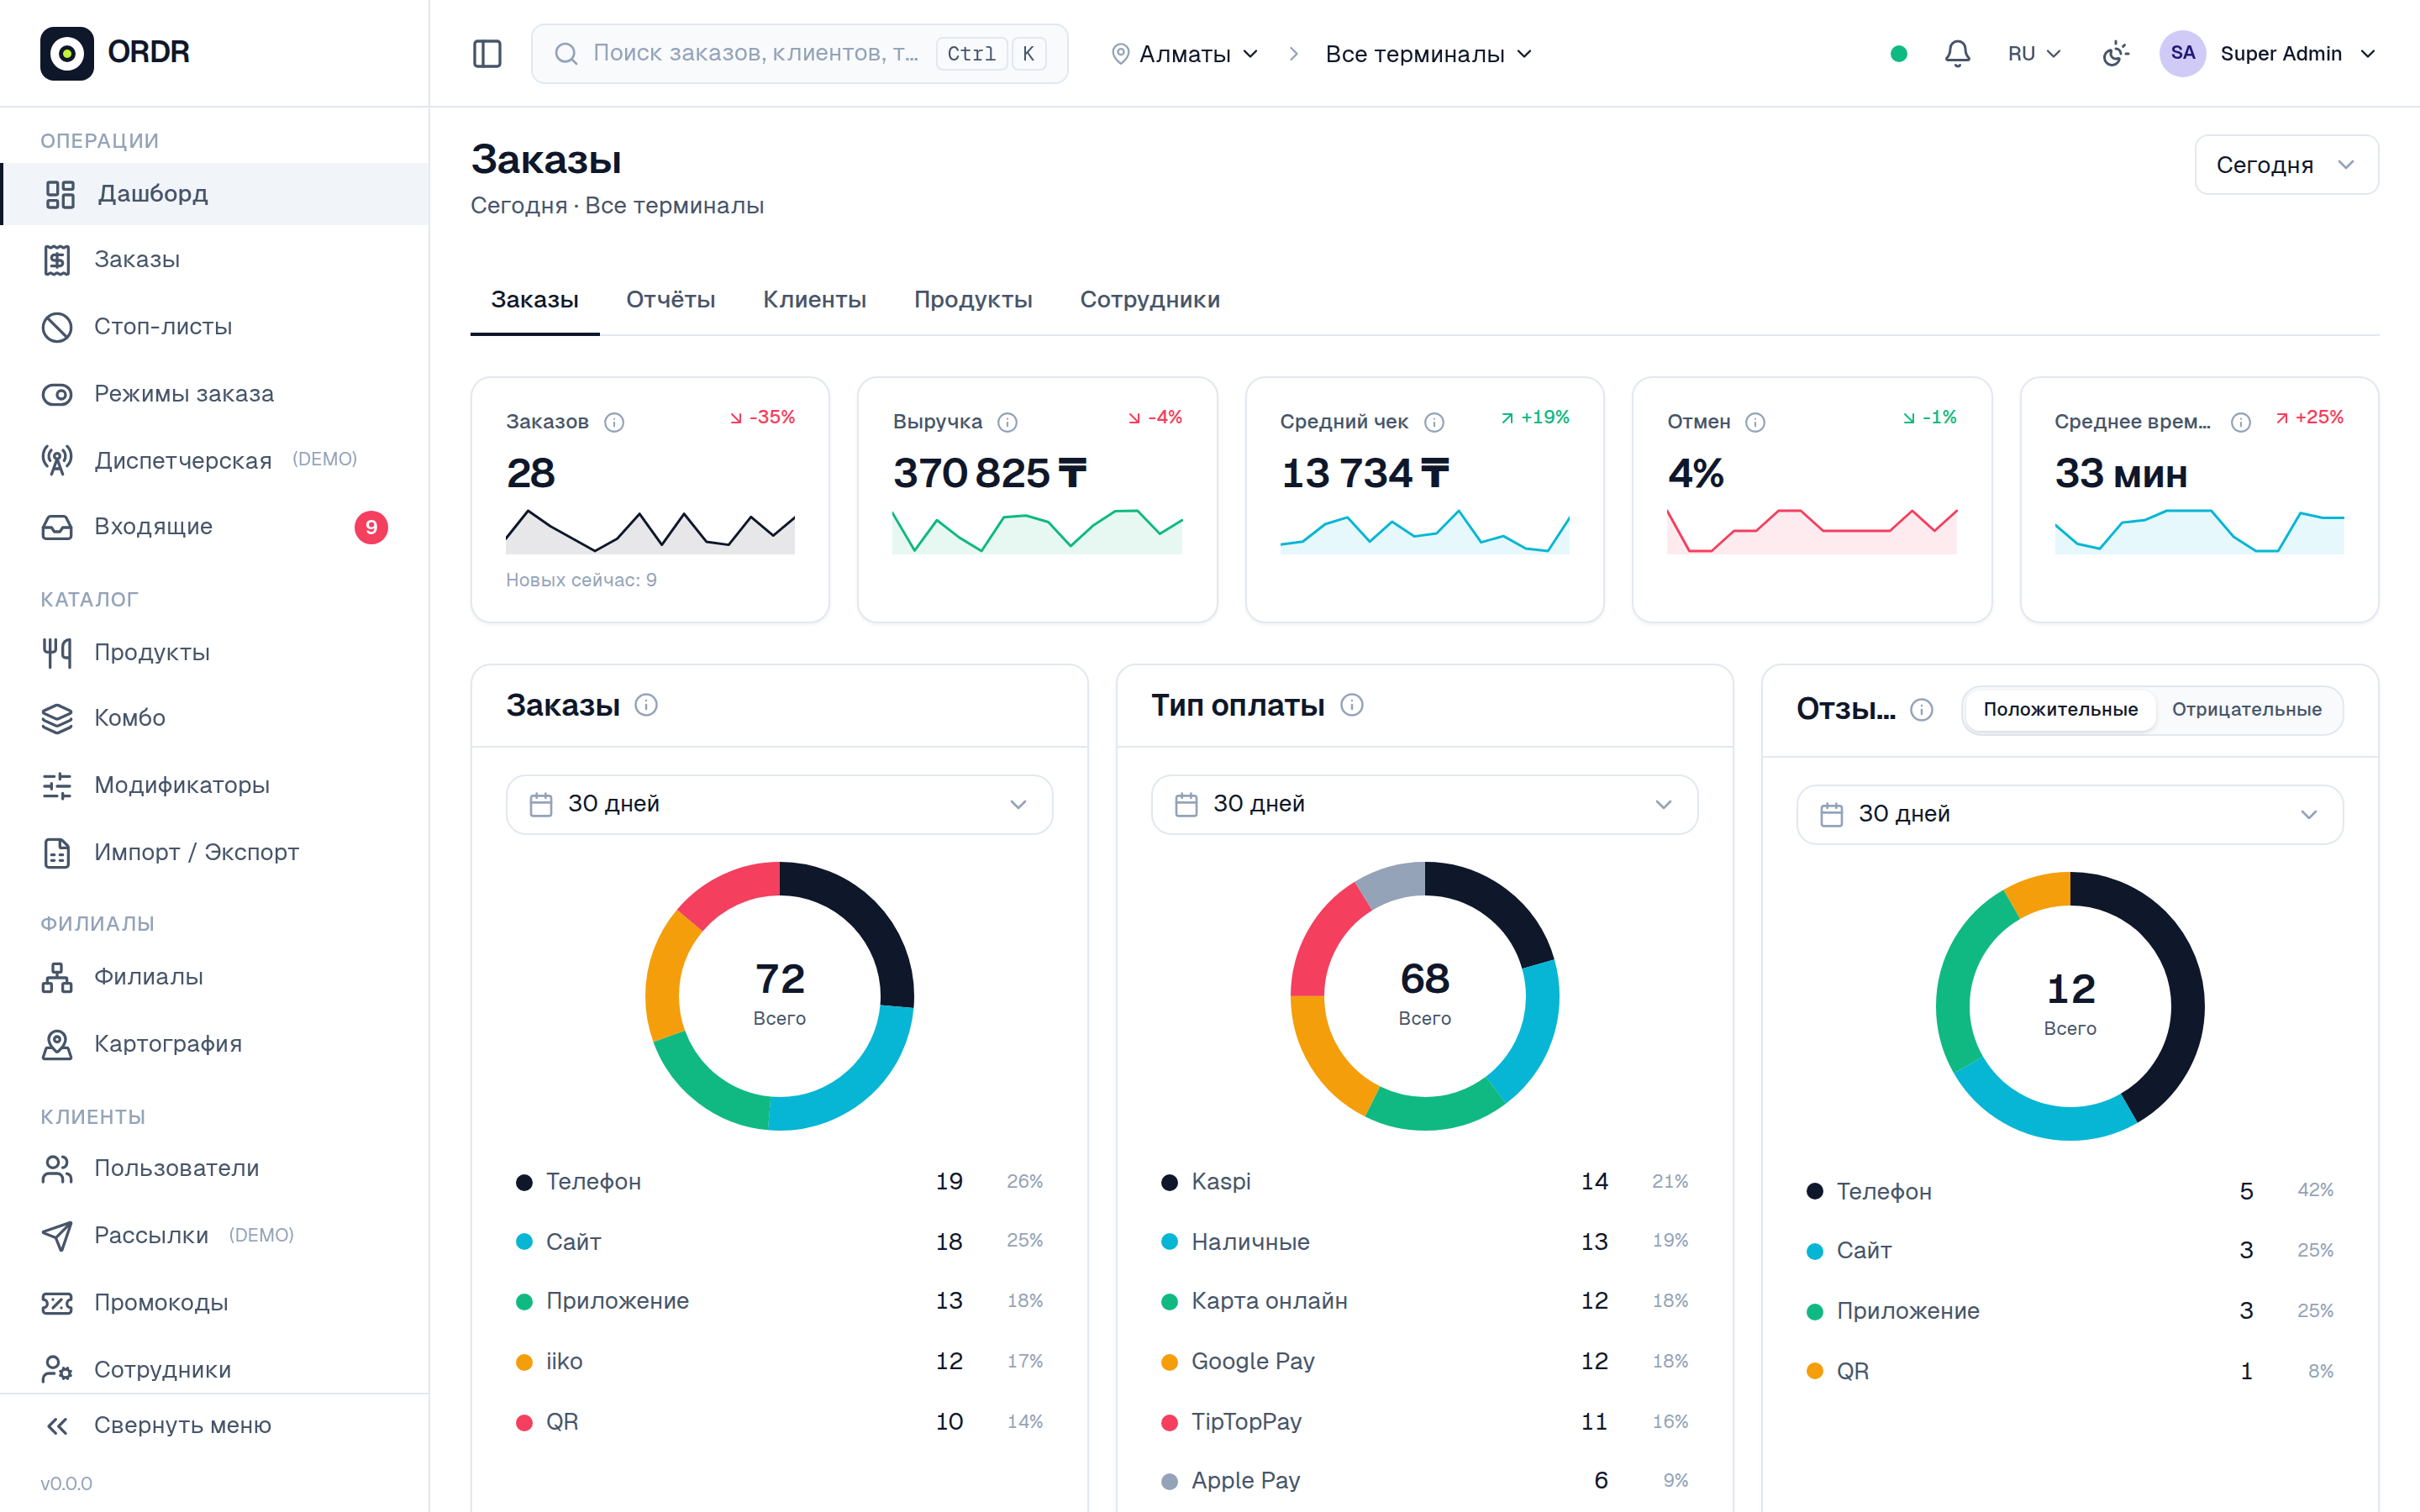Click info icon next to Отмен
Image resolution: width=2420 pixels, height=1512 pixels.
[x=1755, y=422]
